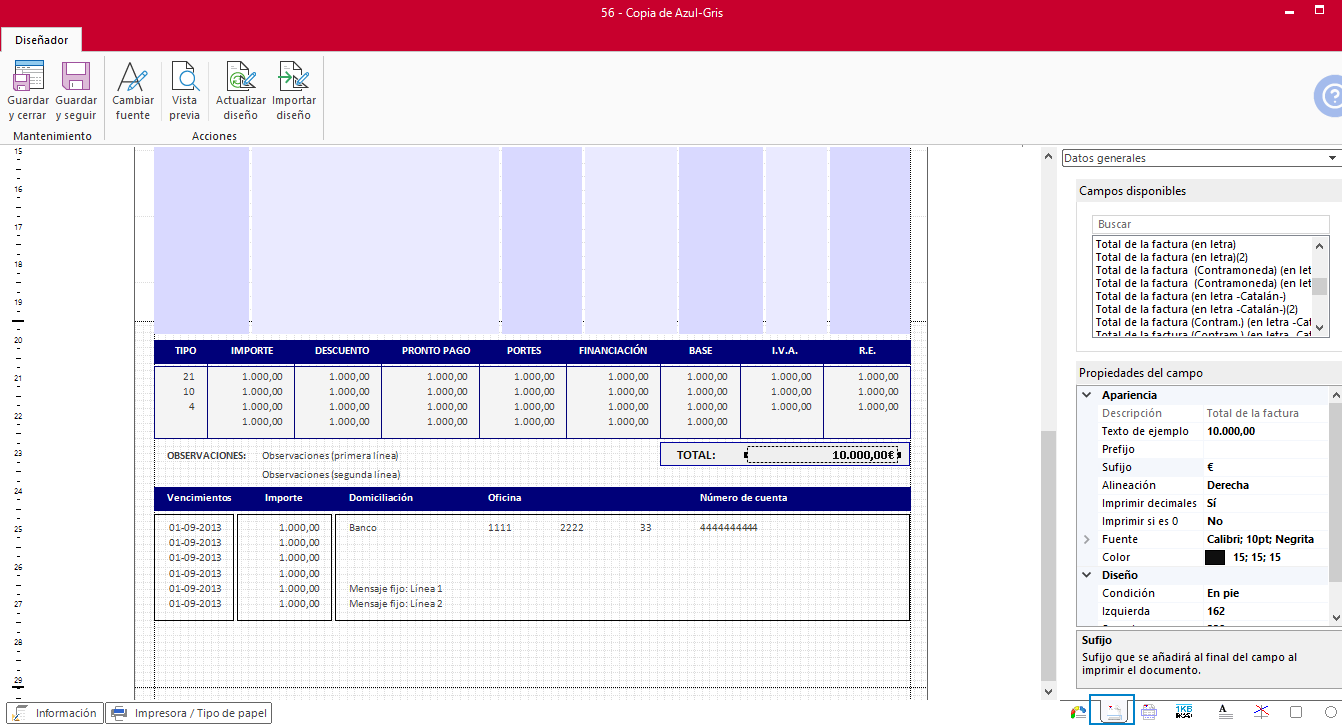Select 'Total de la factura (en letra)' field
The width and height of the screenshot is (1342, 725).
1165,244
